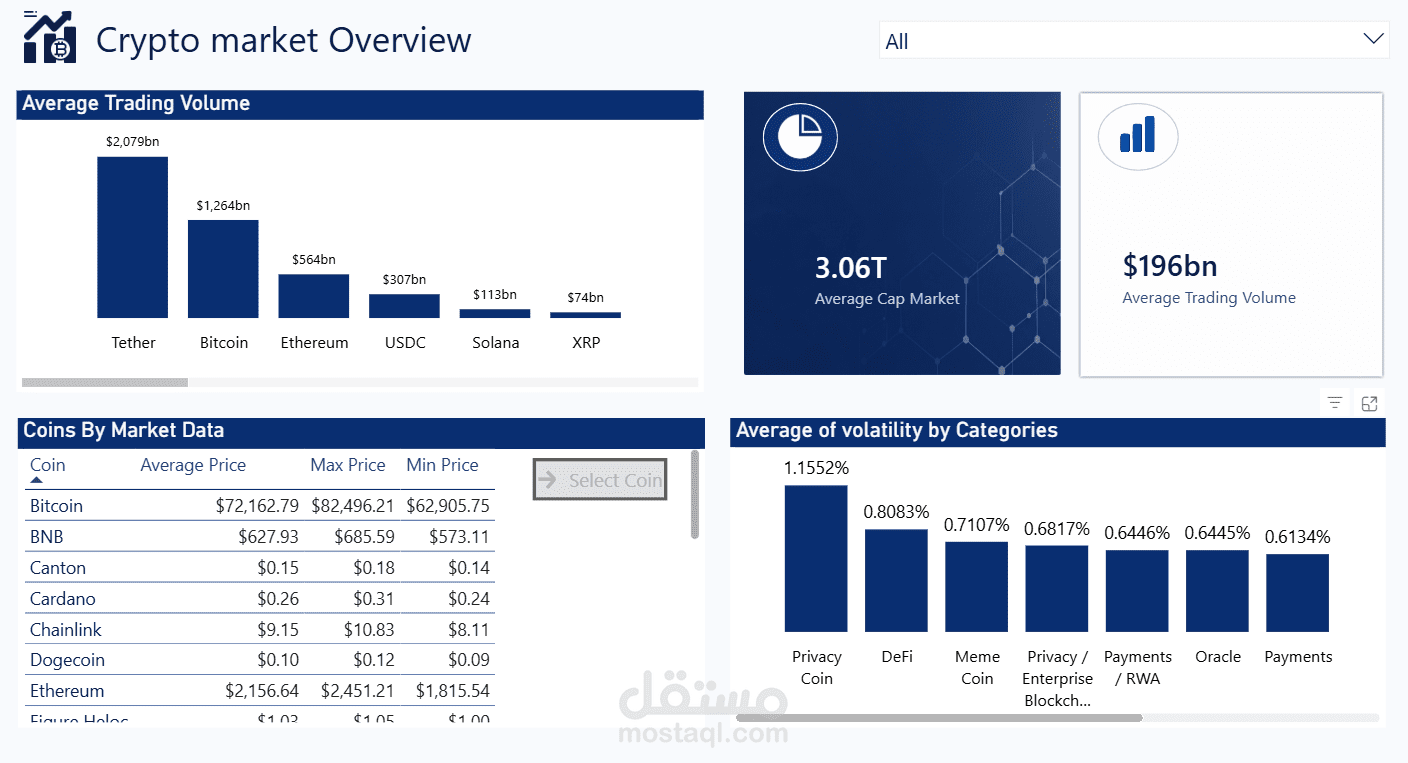The image size is (1408, 763).
Task: Click the Payments / RWA volatility bar
Action: pos(1137,591)
